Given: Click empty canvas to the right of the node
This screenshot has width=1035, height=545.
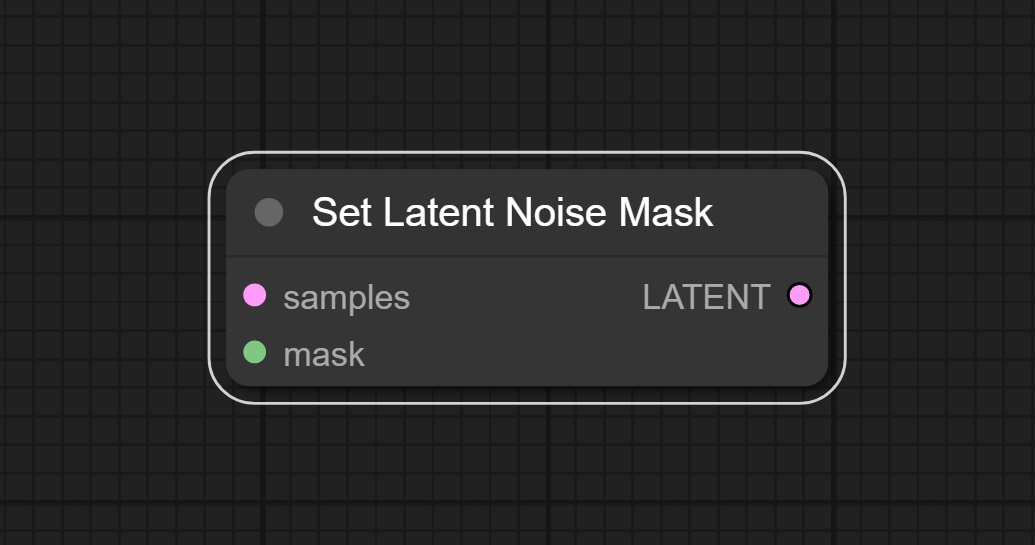Looking at the screenshot, I should (940, 280).
